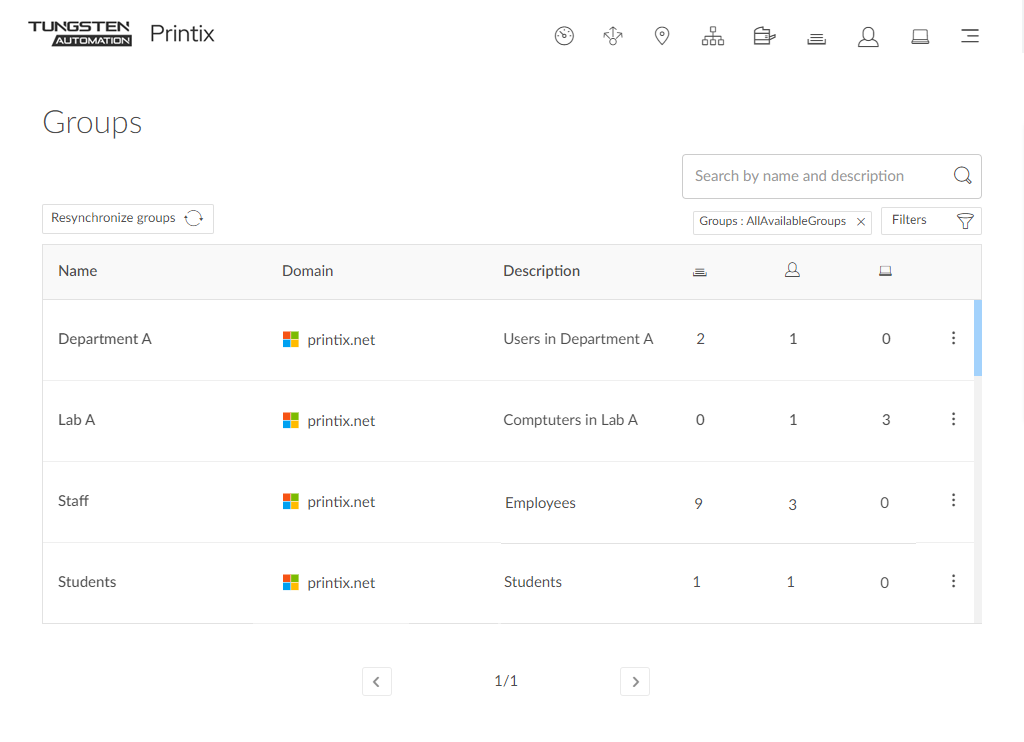
Task: Click the Resynchronize groups button
Action: (x=128, y=219)
